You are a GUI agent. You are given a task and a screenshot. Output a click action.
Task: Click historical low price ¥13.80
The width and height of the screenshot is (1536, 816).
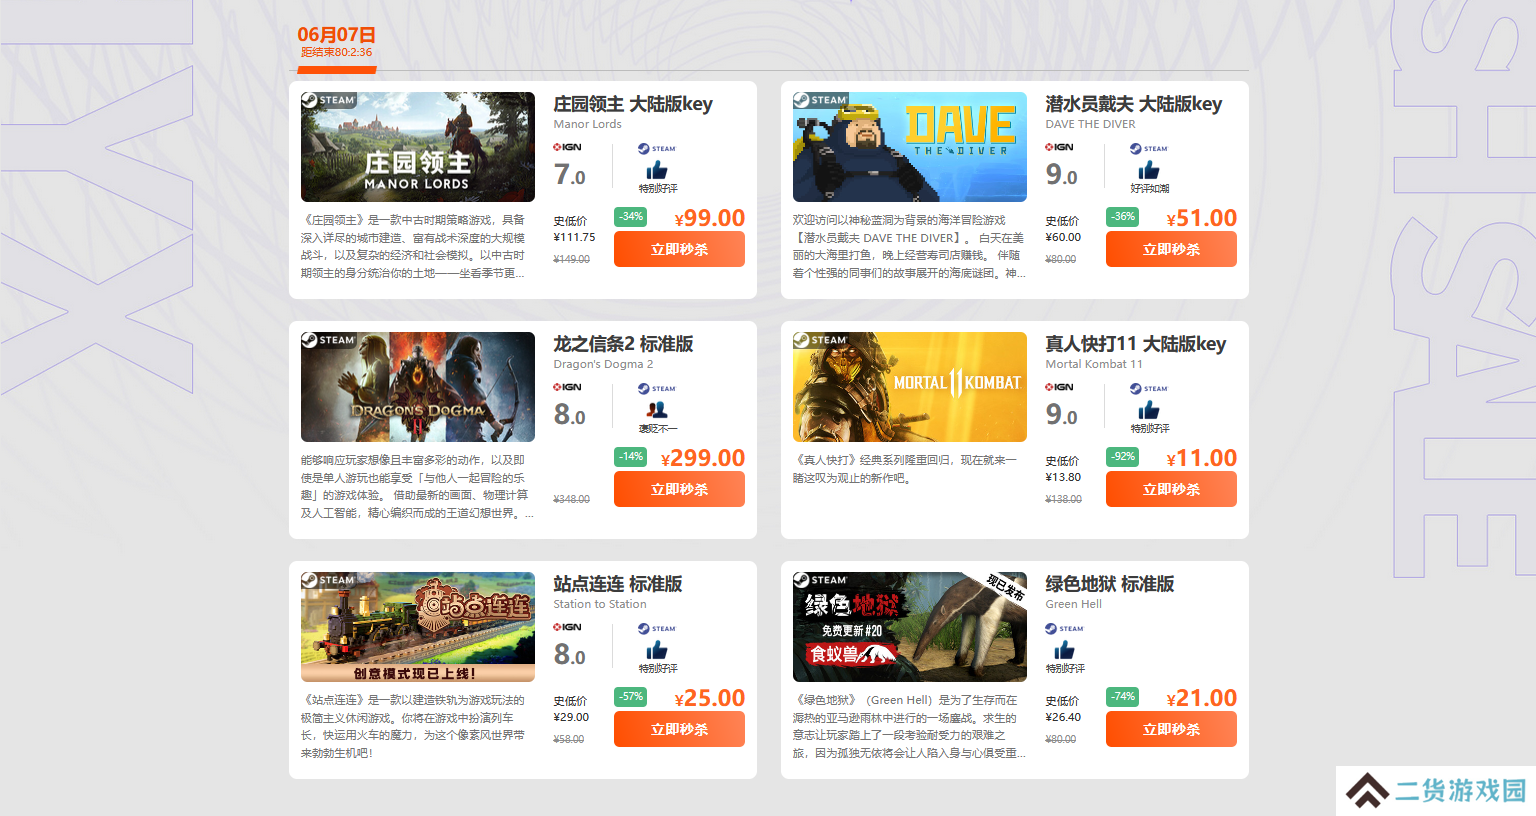click(x=1063, y=478)
